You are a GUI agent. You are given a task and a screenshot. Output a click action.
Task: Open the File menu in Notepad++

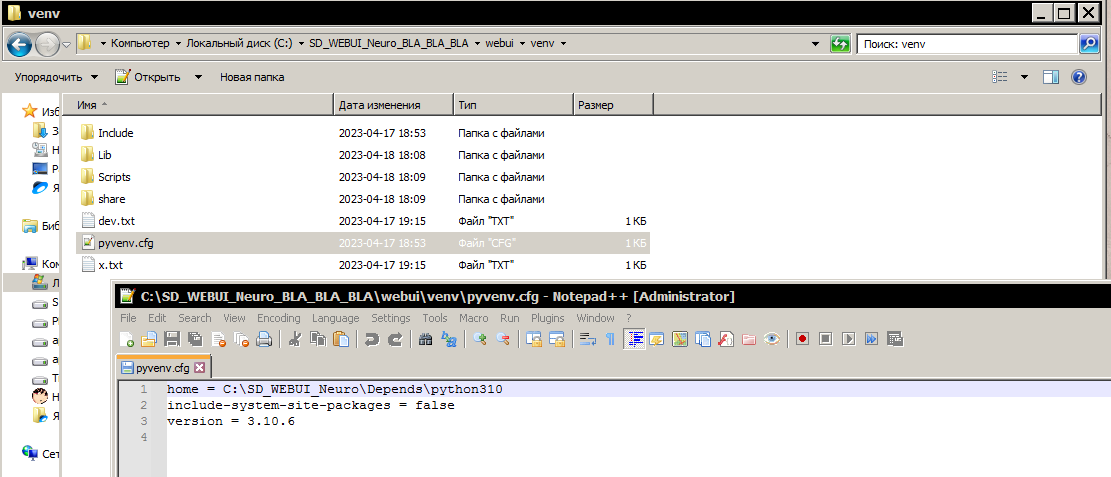point(128,318)
